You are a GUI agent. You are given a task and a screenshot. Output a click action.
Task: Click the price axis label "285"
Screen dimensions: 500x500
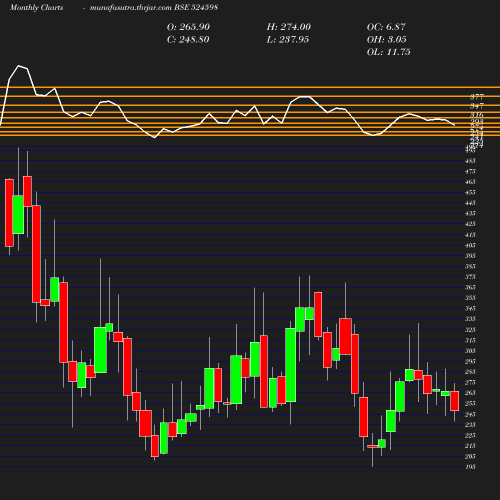[x=470, y=372]
